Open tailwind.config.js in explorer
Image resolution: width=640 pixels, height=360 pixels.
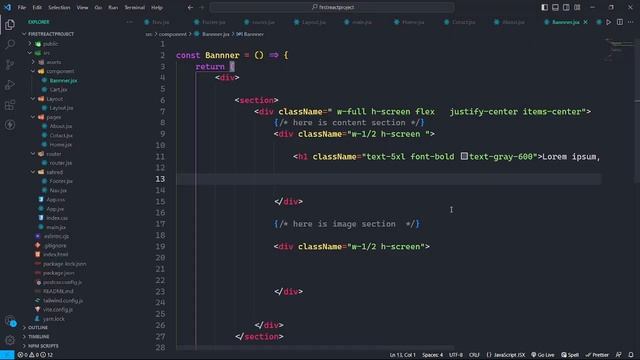tap(63, 300)
